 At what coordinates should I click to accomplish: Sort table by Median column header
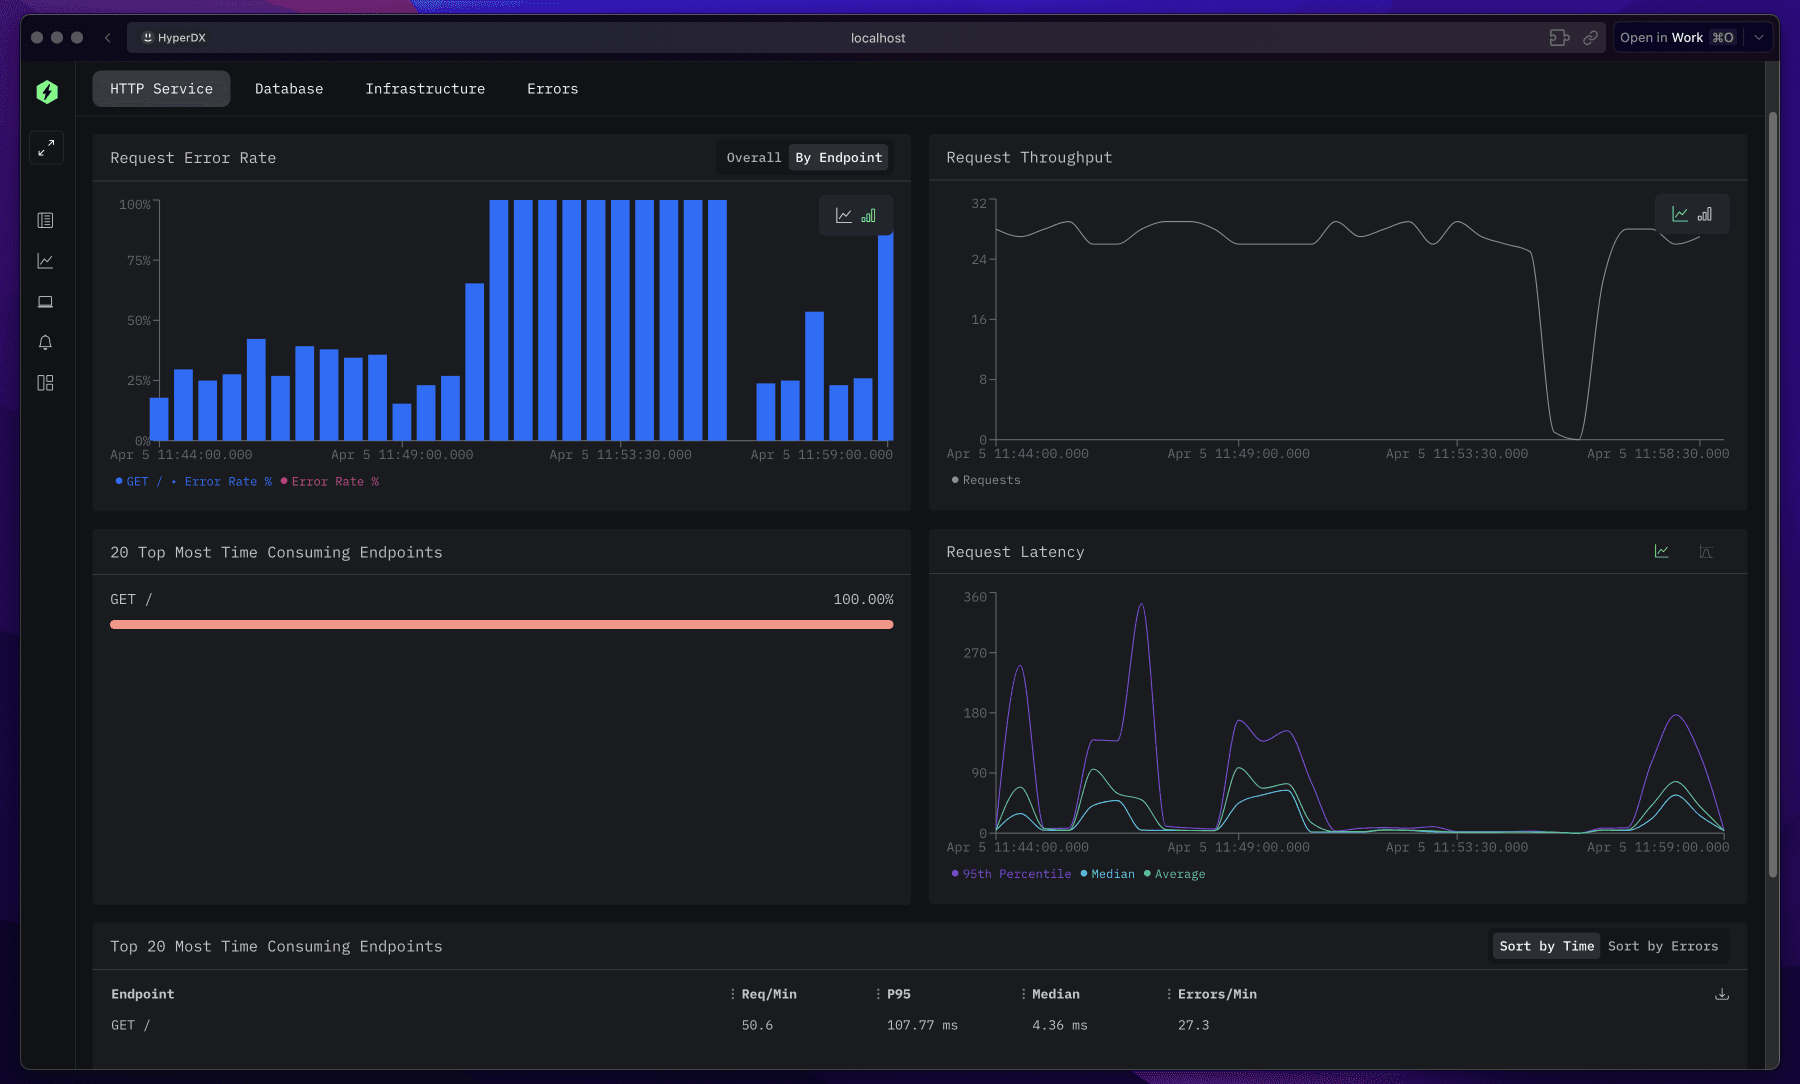pyautogui.click(x=1056, y=994)
